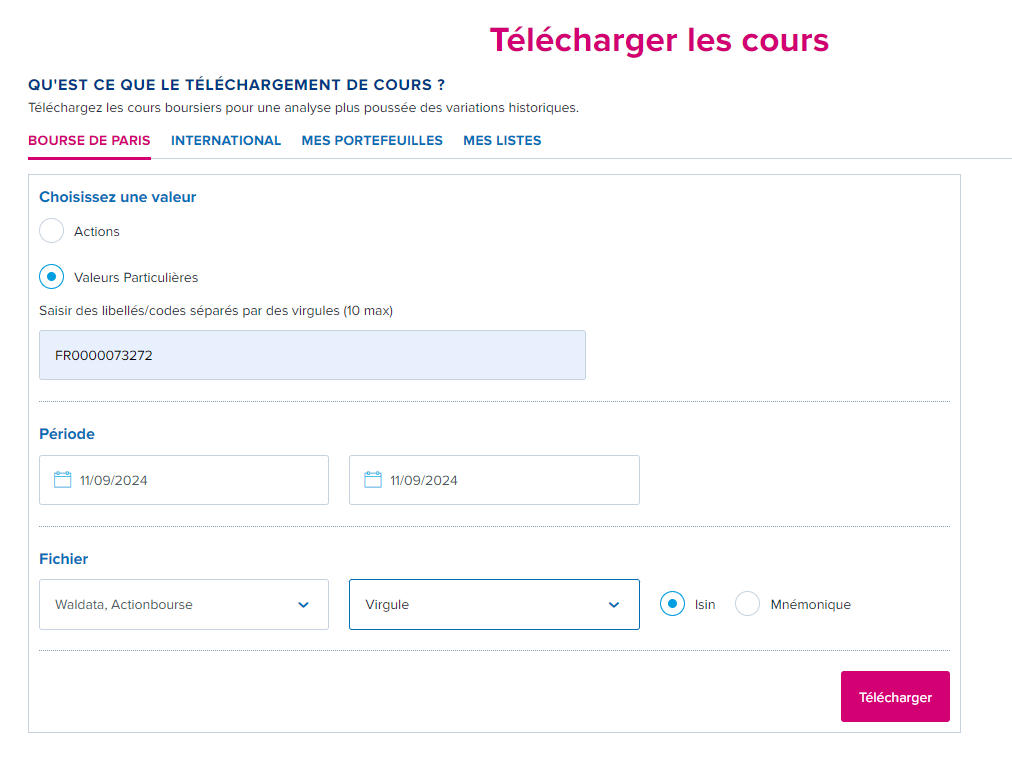
Task: Switch to the International tab
Action: click(x=226, y=141)
